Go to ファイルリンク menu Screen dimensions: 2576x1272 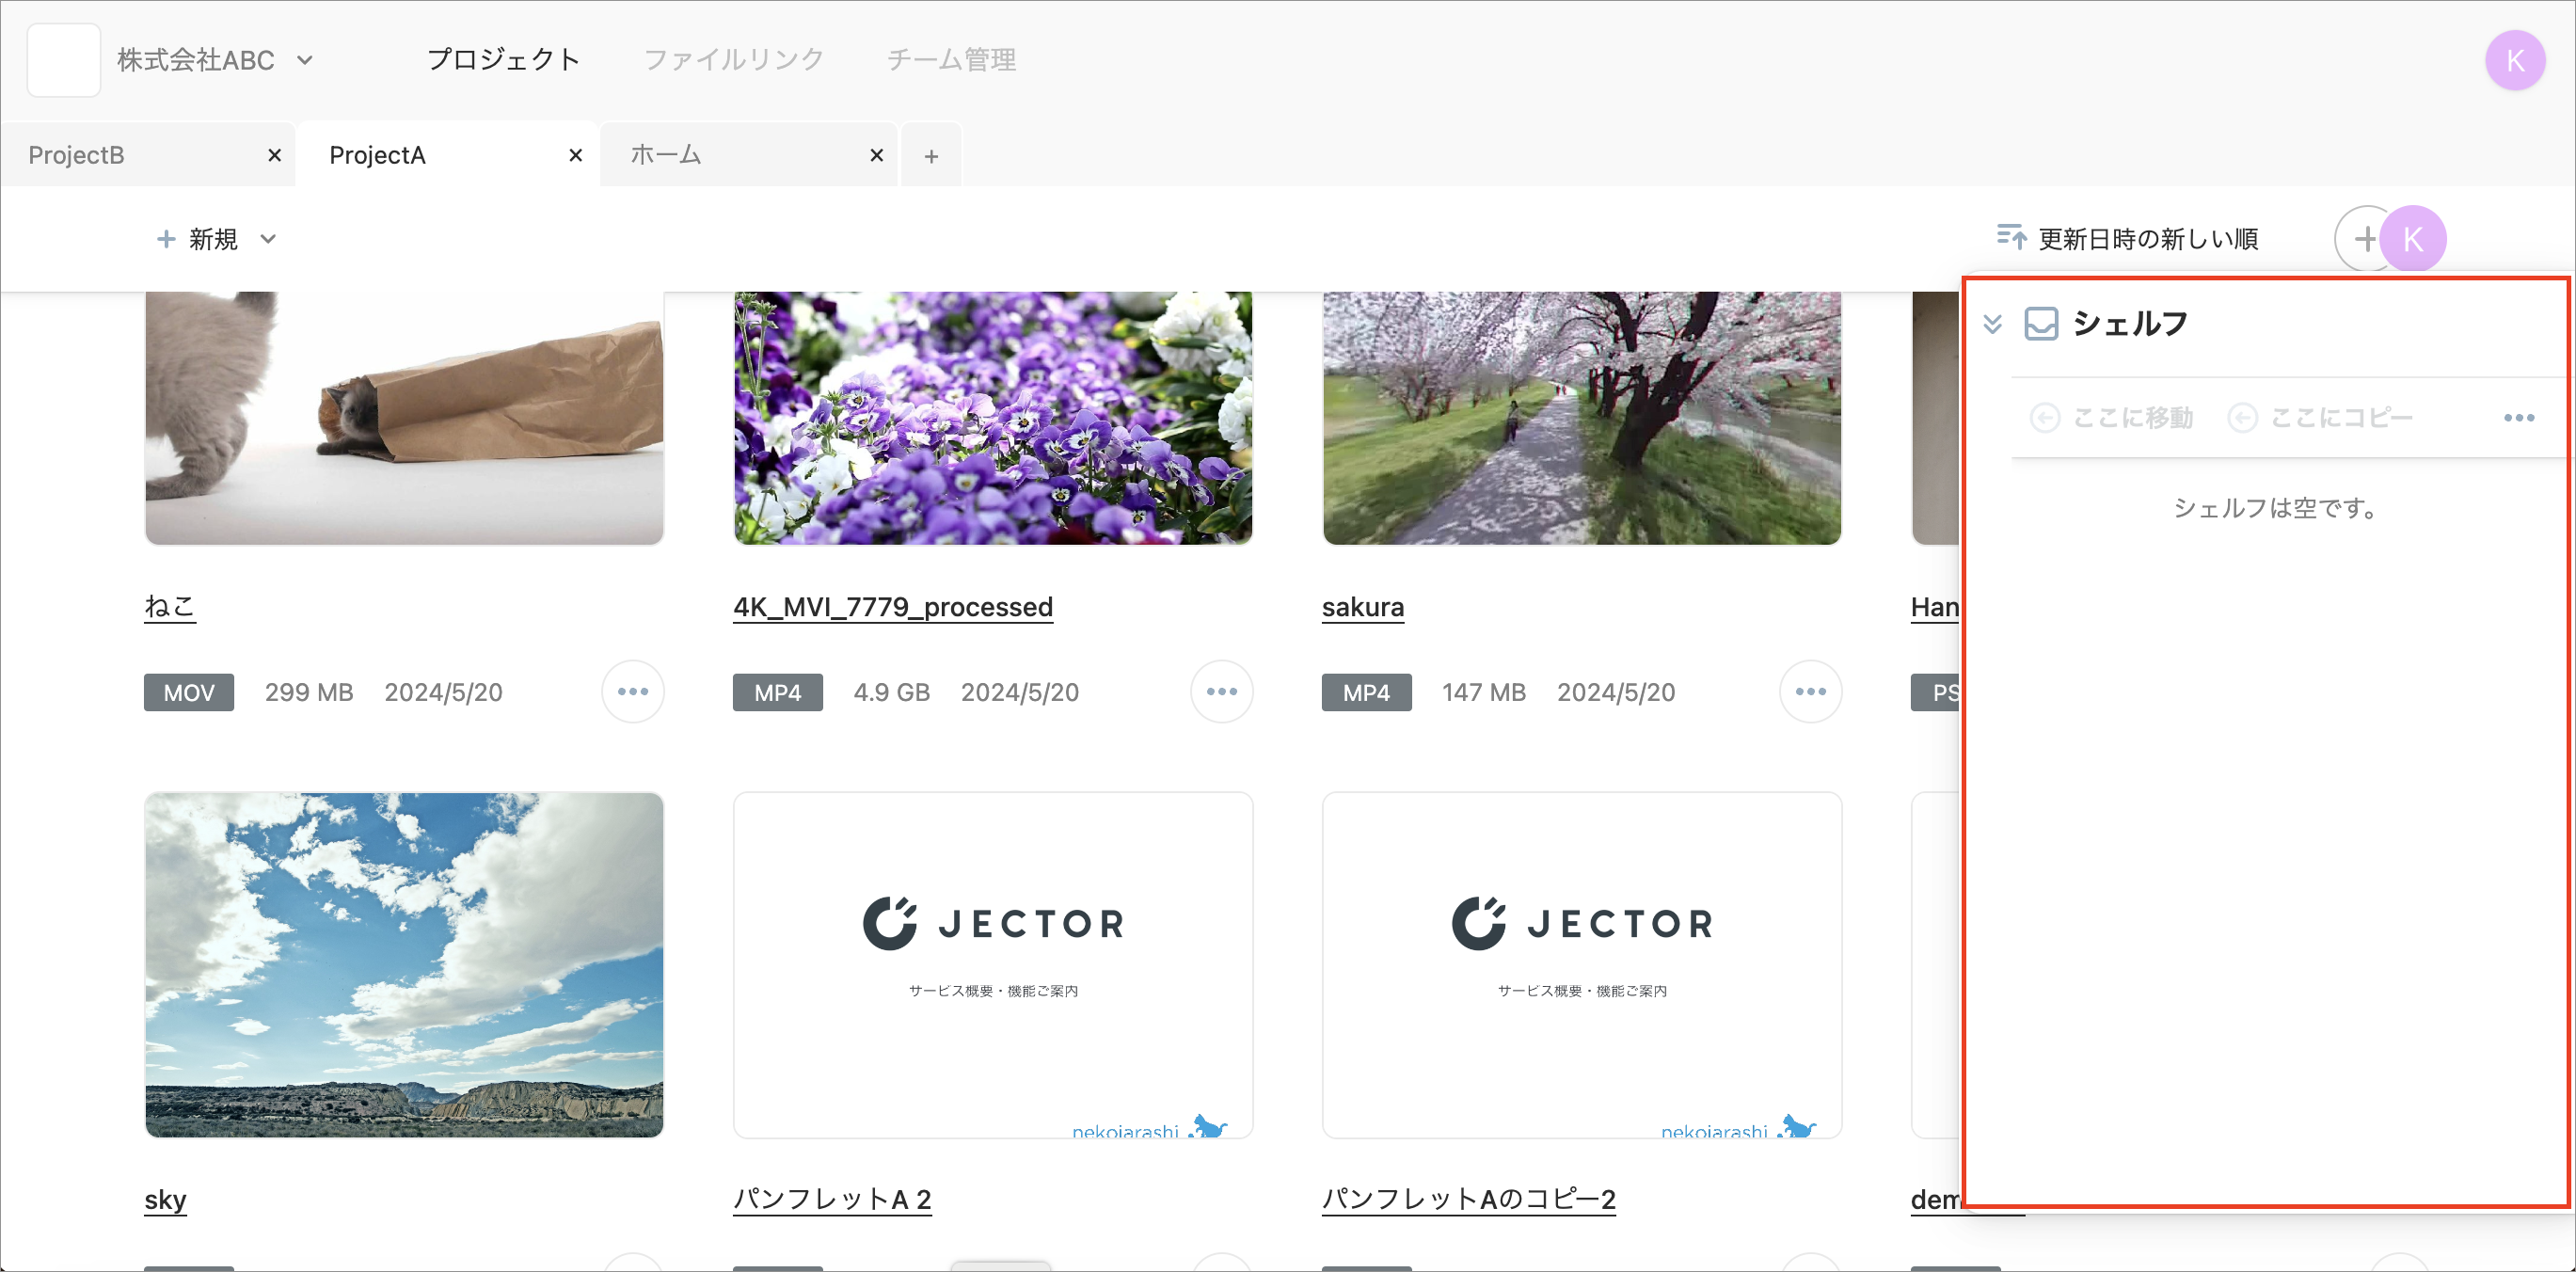(734, 60)
